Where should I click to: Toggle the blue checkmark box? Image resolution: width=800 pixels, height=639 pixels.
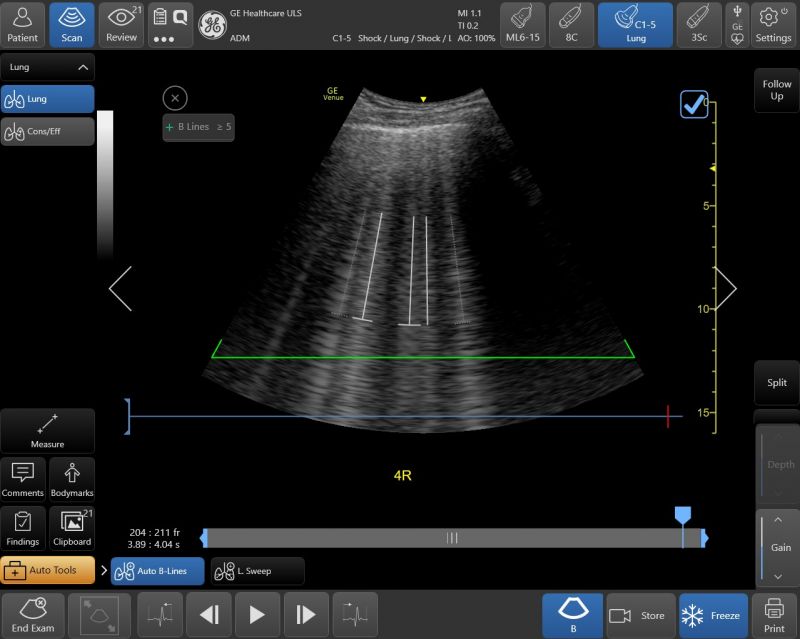[x=694, y=105]
